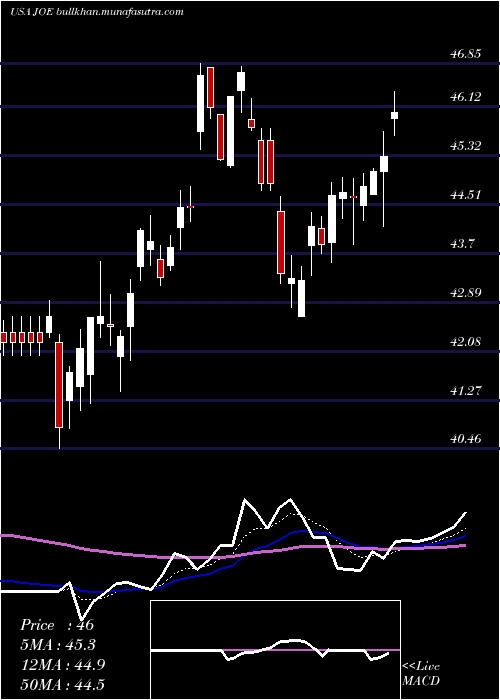Click the large red candle dropping to 40.46
The width and height of the screenshot is (500, 700).
point(59,385)
